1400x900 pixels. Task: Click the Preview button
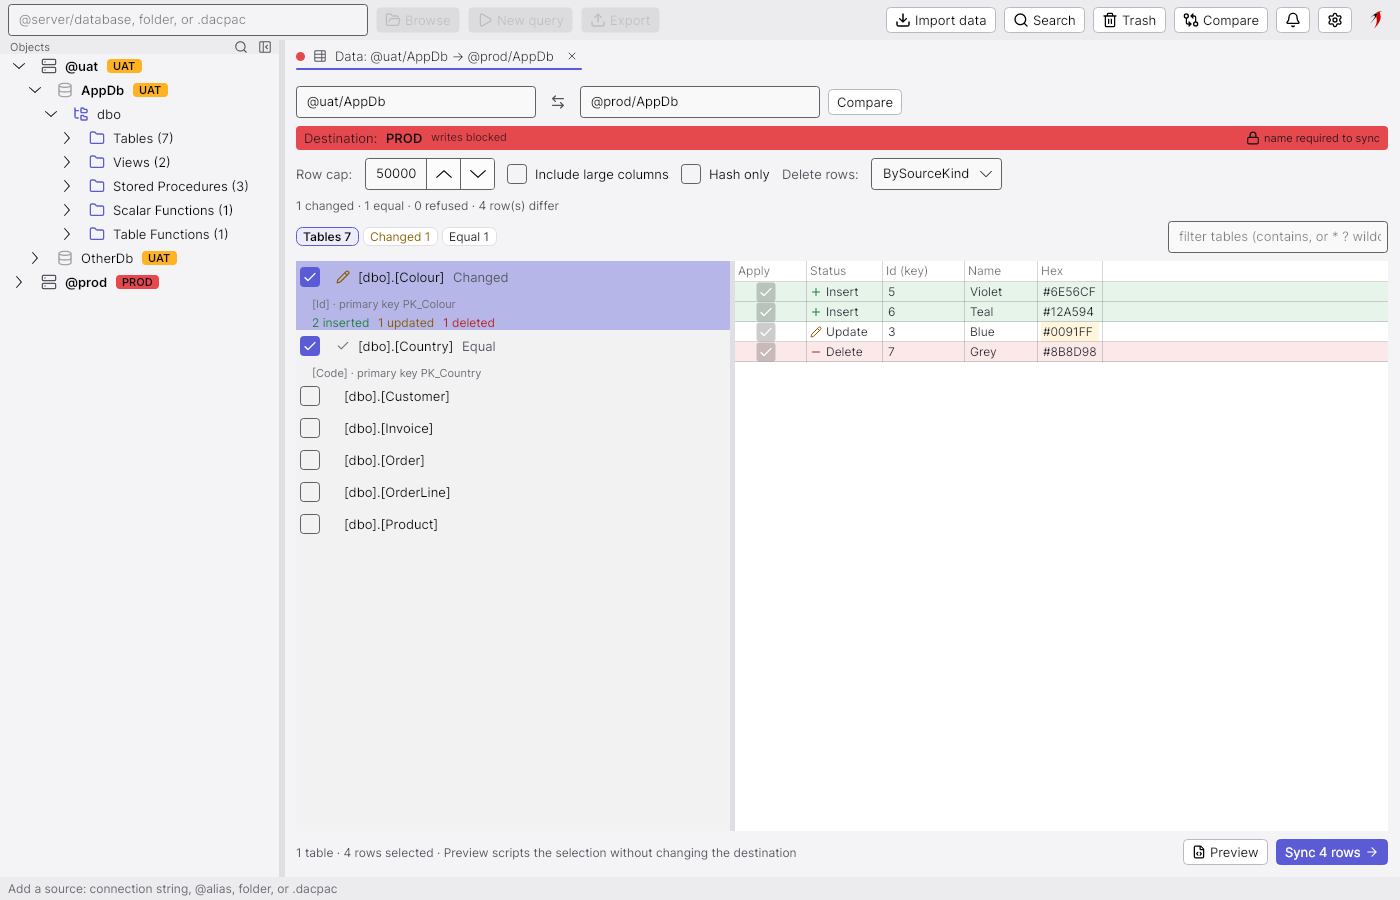pos(1225,852)
